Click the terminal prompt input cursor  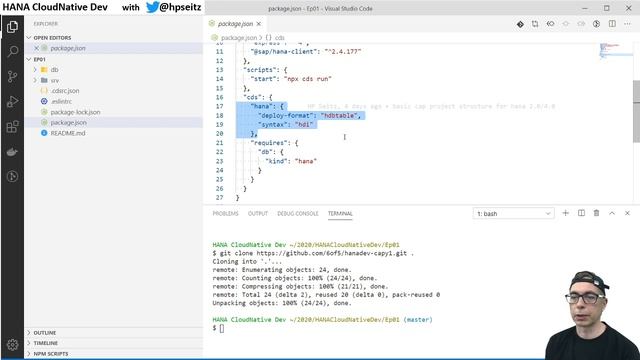[222, 328]
